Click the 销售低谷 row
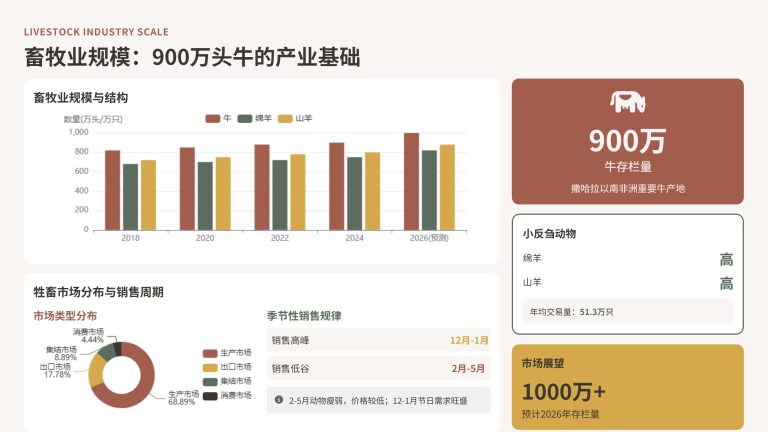 [378, 368]
